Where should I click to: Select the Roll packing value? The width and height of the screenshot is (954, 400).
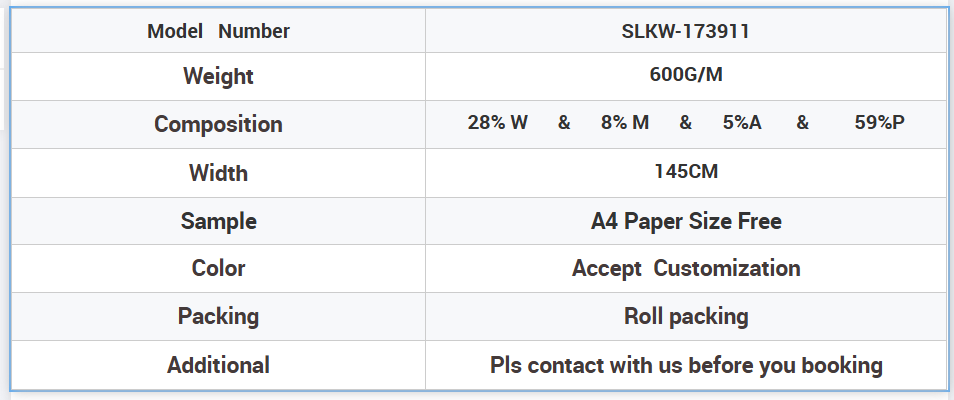(x=686, y=317)
